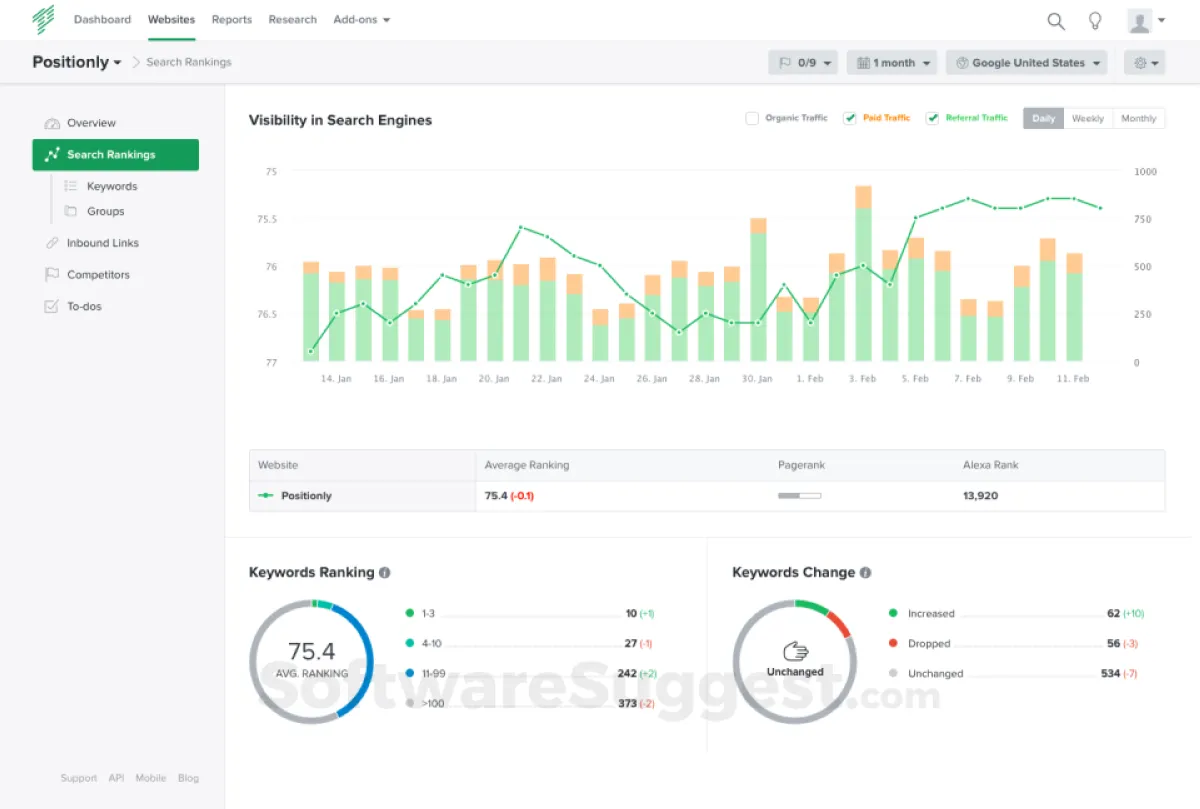Click the Competitors flag icon

(x=52, y=275)
